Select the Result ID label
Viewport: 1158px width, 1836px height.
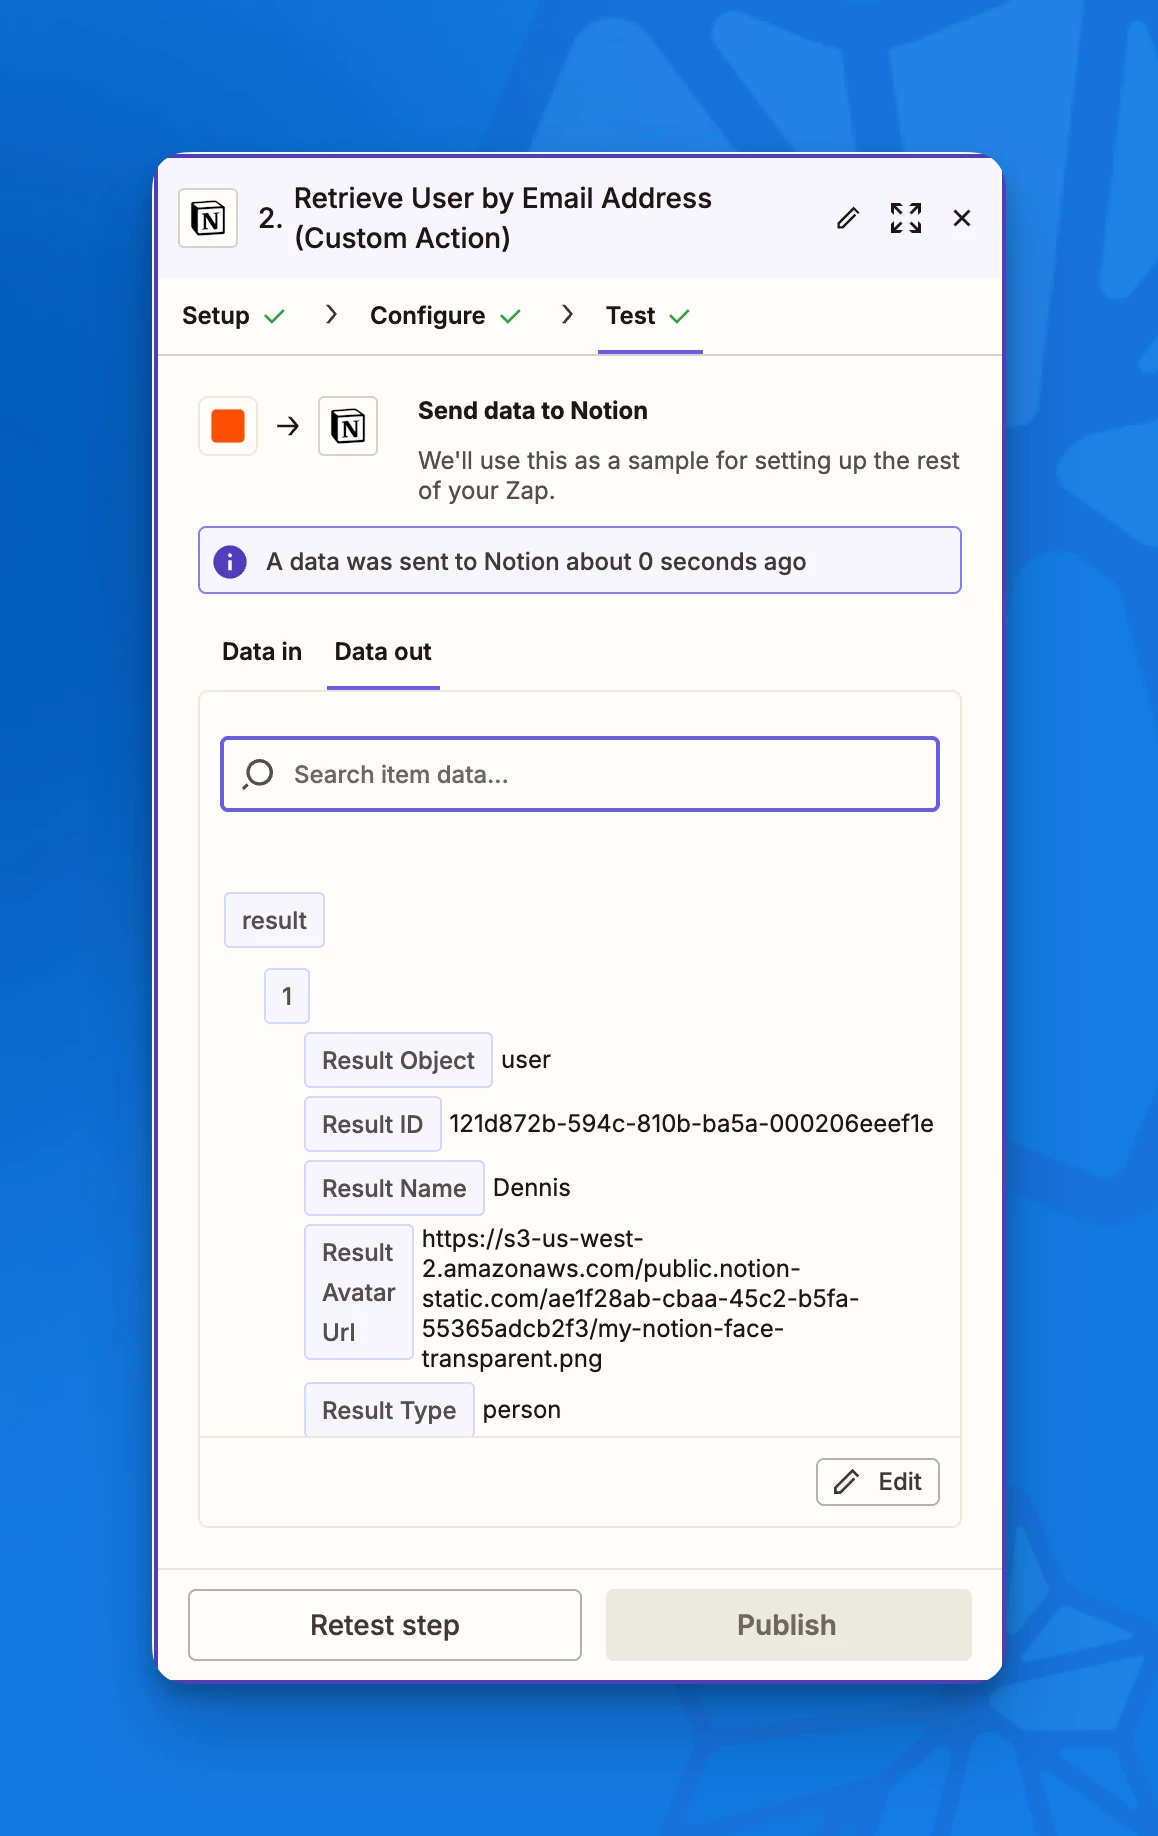coord(372,1124)
